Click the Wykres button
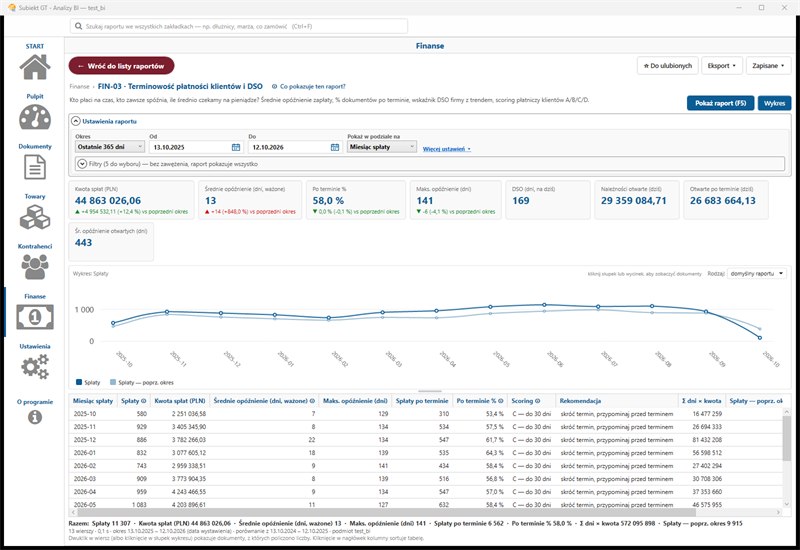Image resolution: width=800 pixels, height=550 pixels. (x=774, y=103)
